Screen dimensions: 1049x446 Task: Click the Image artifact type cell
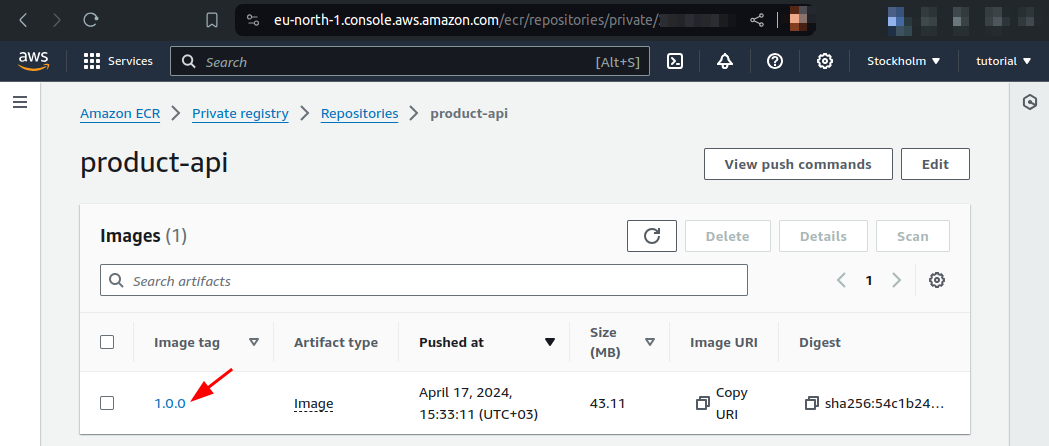coord(314,403)
